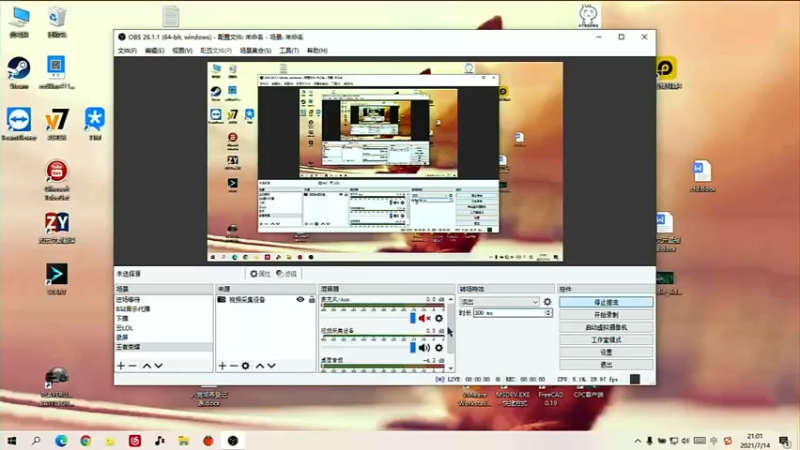800x450 pixels.
Task: Select the 视频采集设备 source row
Action: click(266, 299)
